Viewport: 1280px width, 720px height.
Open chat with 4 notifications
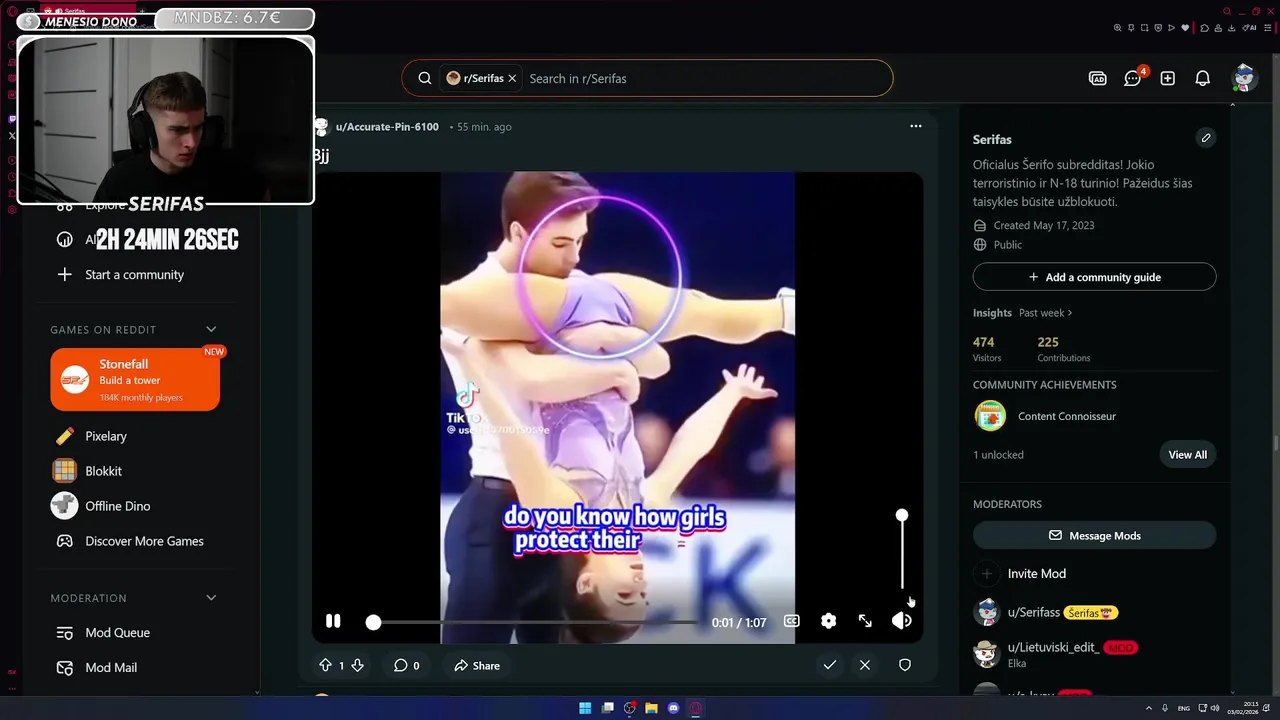pos(1134,77)
